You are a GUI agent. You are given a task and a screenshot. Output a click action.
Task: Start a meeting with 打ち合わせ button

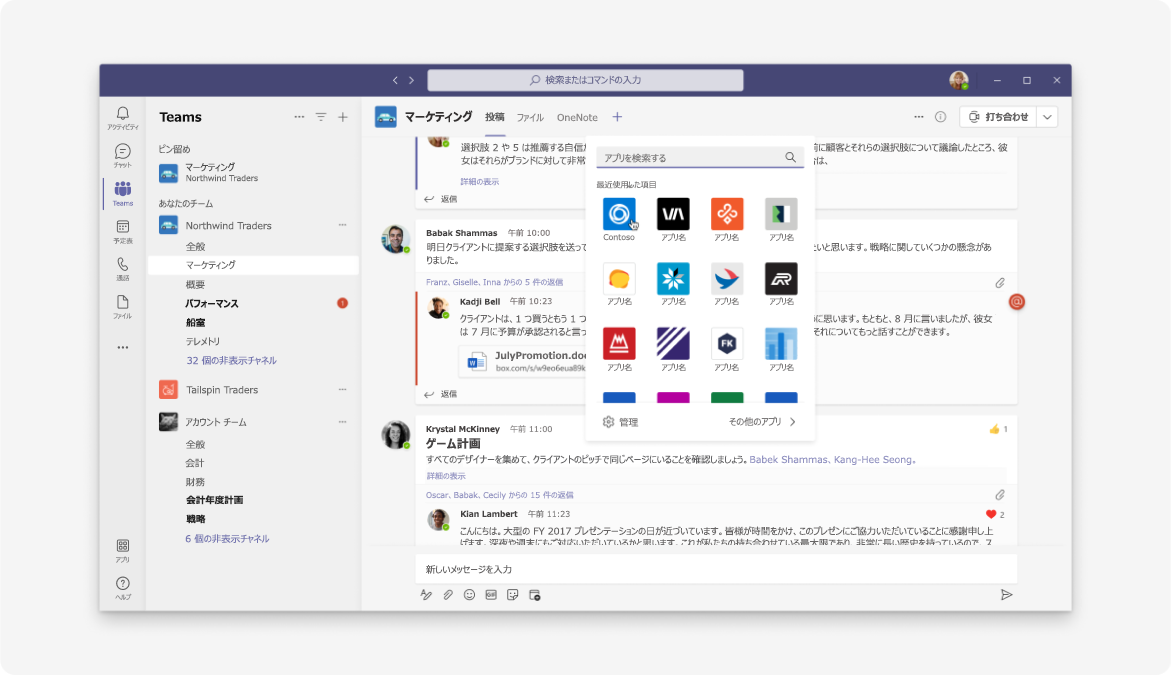pyautogui.click(x=998, y=117)
